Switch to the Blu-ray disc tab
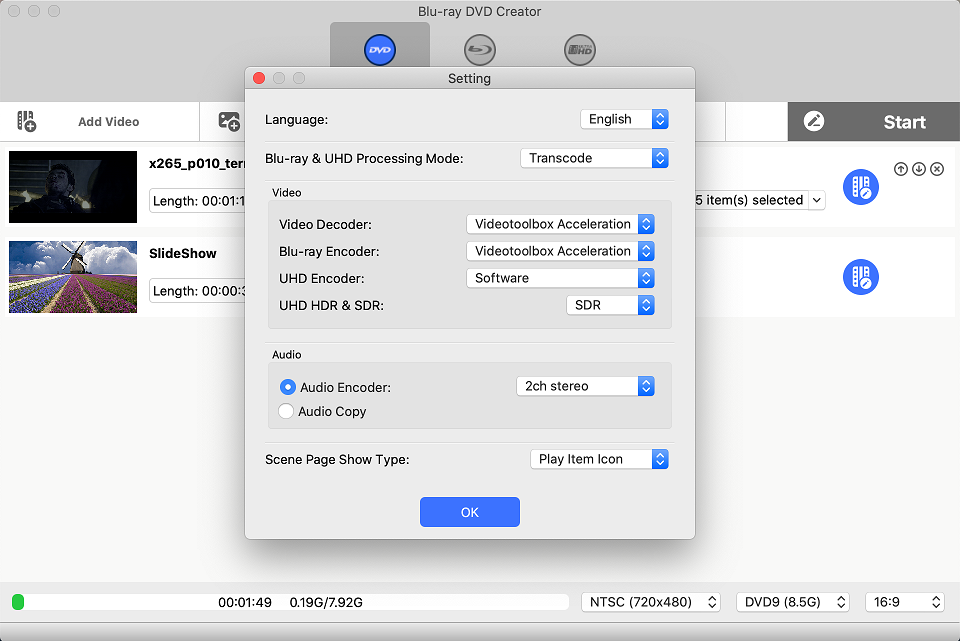 click(480, 50)
